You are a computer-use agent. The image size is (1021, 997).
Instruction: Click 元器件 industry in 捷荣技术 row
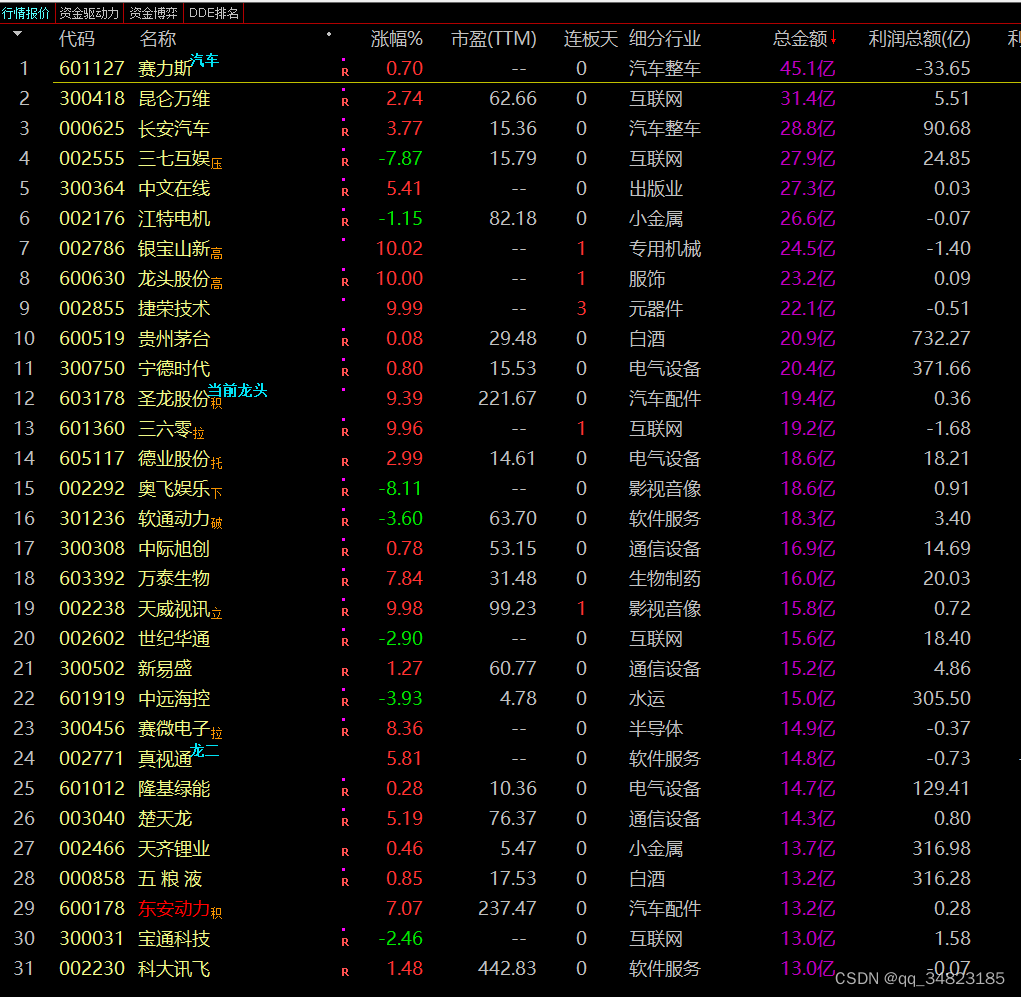point(656,309)
